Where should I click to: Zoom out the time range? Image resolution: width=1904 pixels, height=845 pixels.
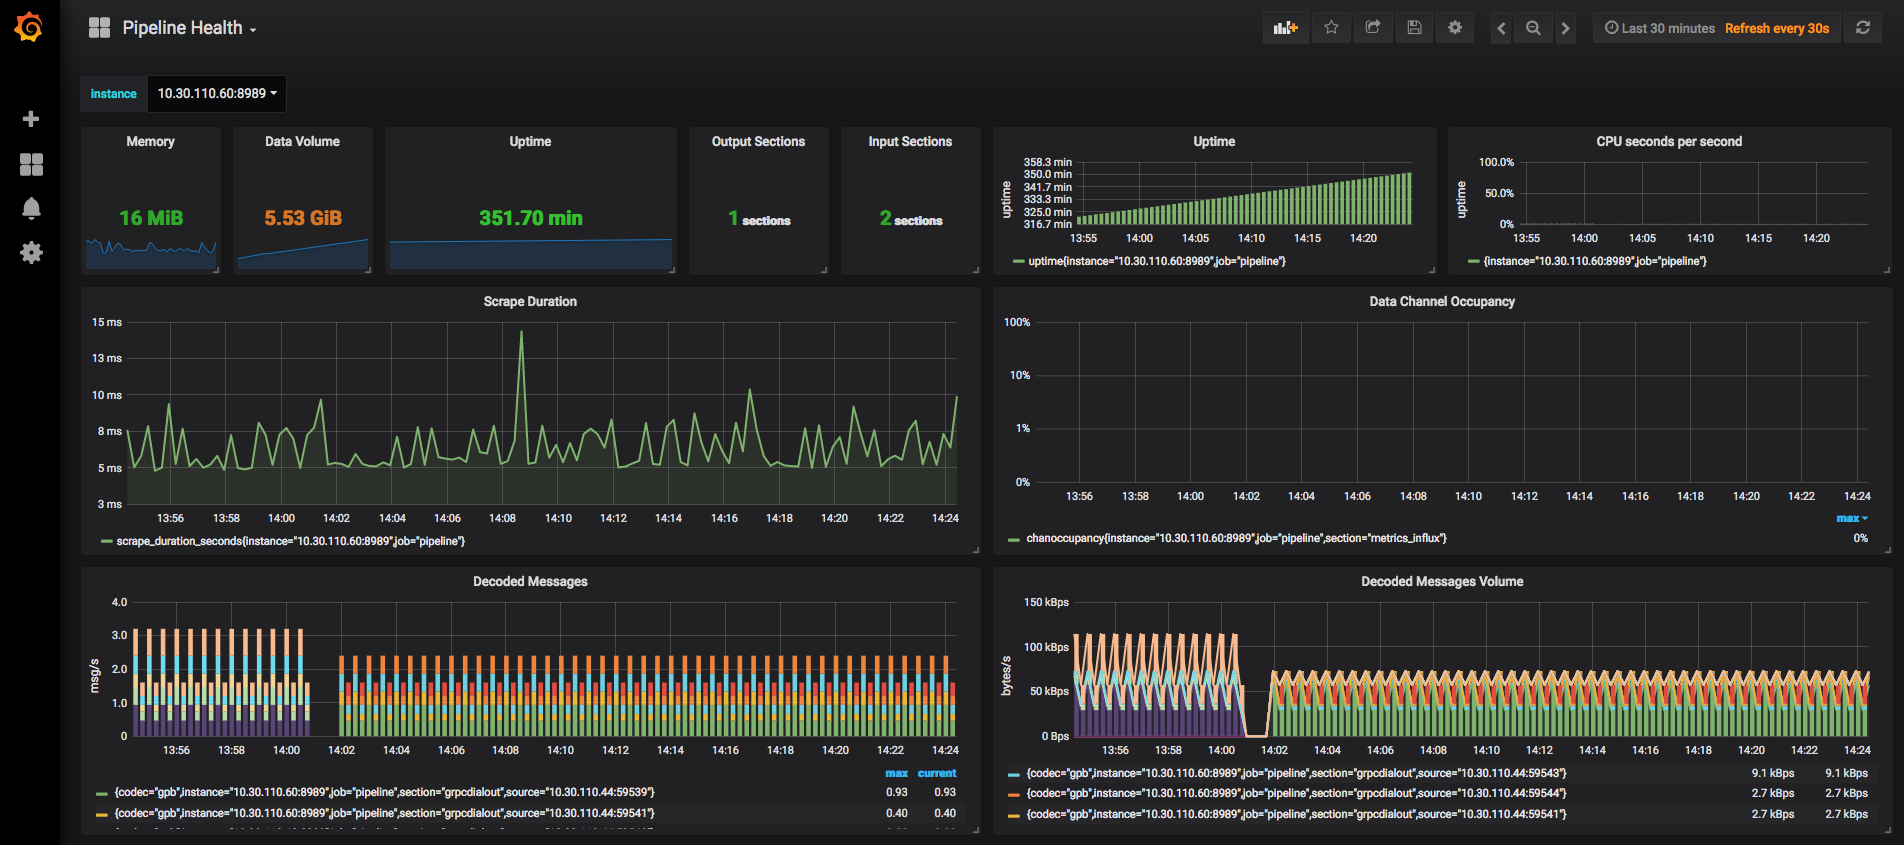[1533, 28]
